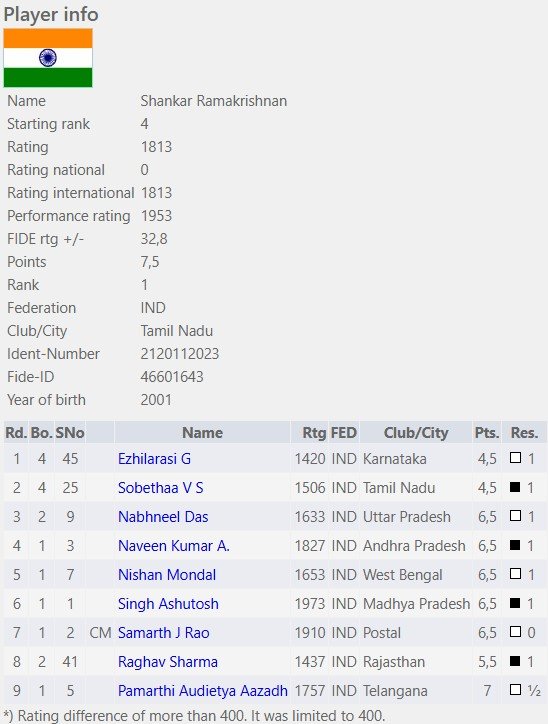Open Pamarthi Audietya Aazadh player link

click(203, 691)
